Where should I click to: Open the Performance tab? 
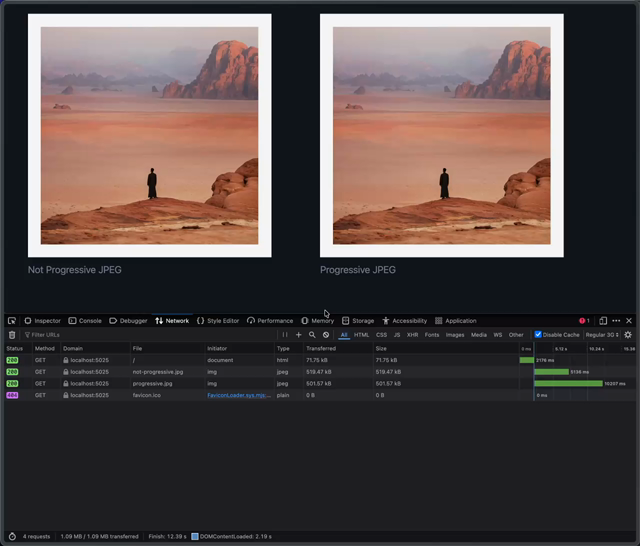point(270,321)
